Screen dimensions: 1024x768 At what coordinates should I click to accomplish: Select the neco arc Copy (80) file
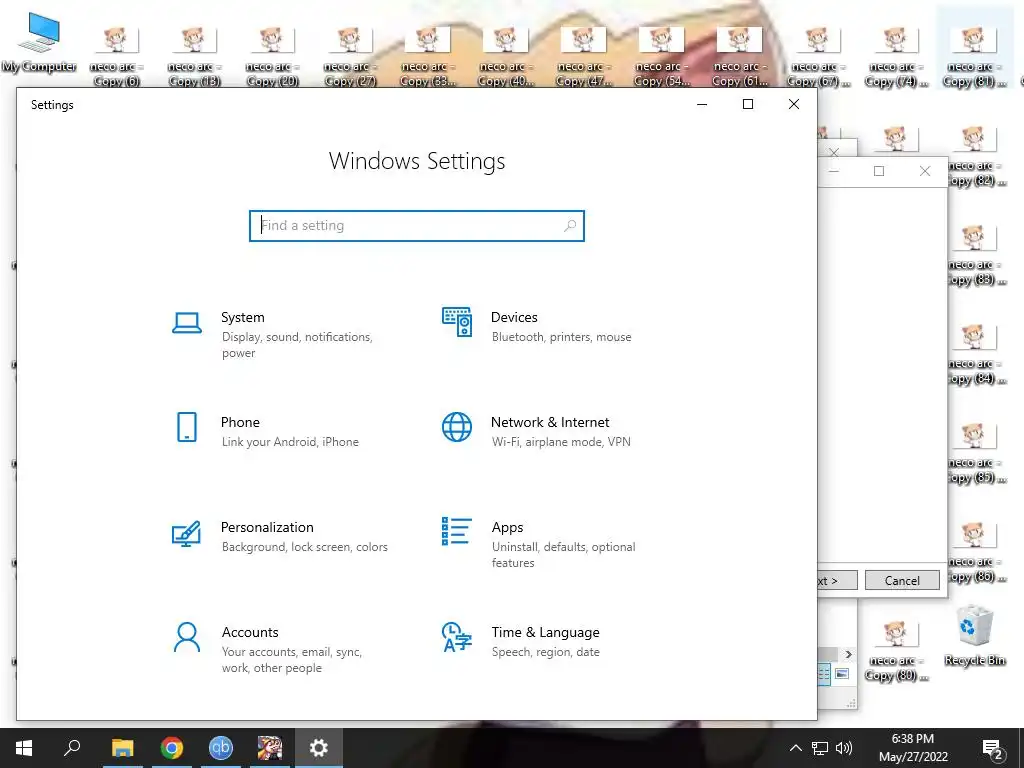[x=895, y=651]
